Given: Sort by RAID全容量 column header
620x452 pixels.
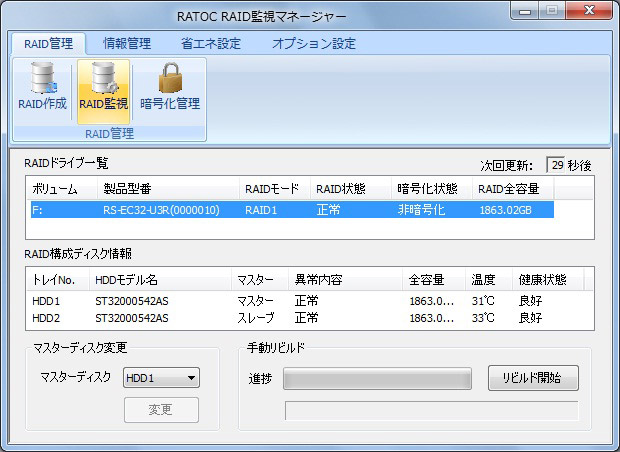Looking at the screenshot, I should point(513,189).
